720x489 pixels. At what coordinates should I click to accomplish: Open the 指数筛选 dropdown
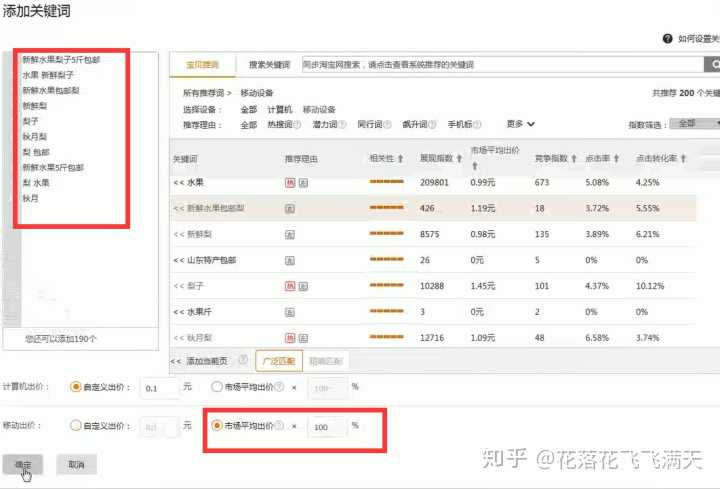coord(695,124)
